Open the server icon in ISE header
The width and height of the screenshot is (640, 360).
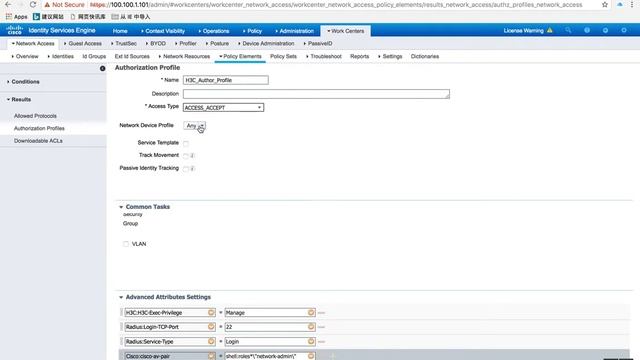tap(605, 30)
